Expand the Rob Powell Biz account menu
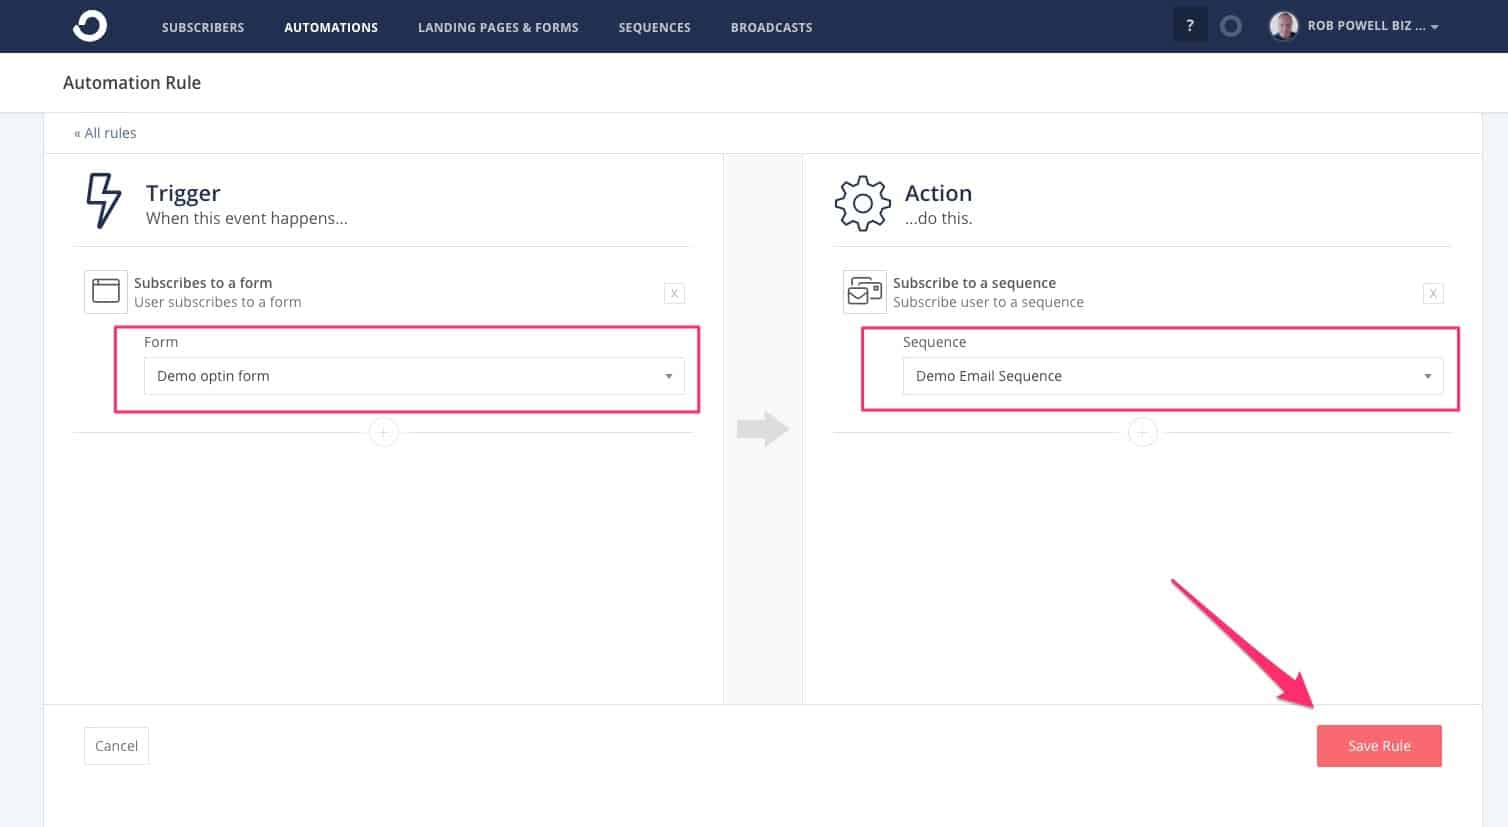The image size is (1508, 827). (1373, 26)
